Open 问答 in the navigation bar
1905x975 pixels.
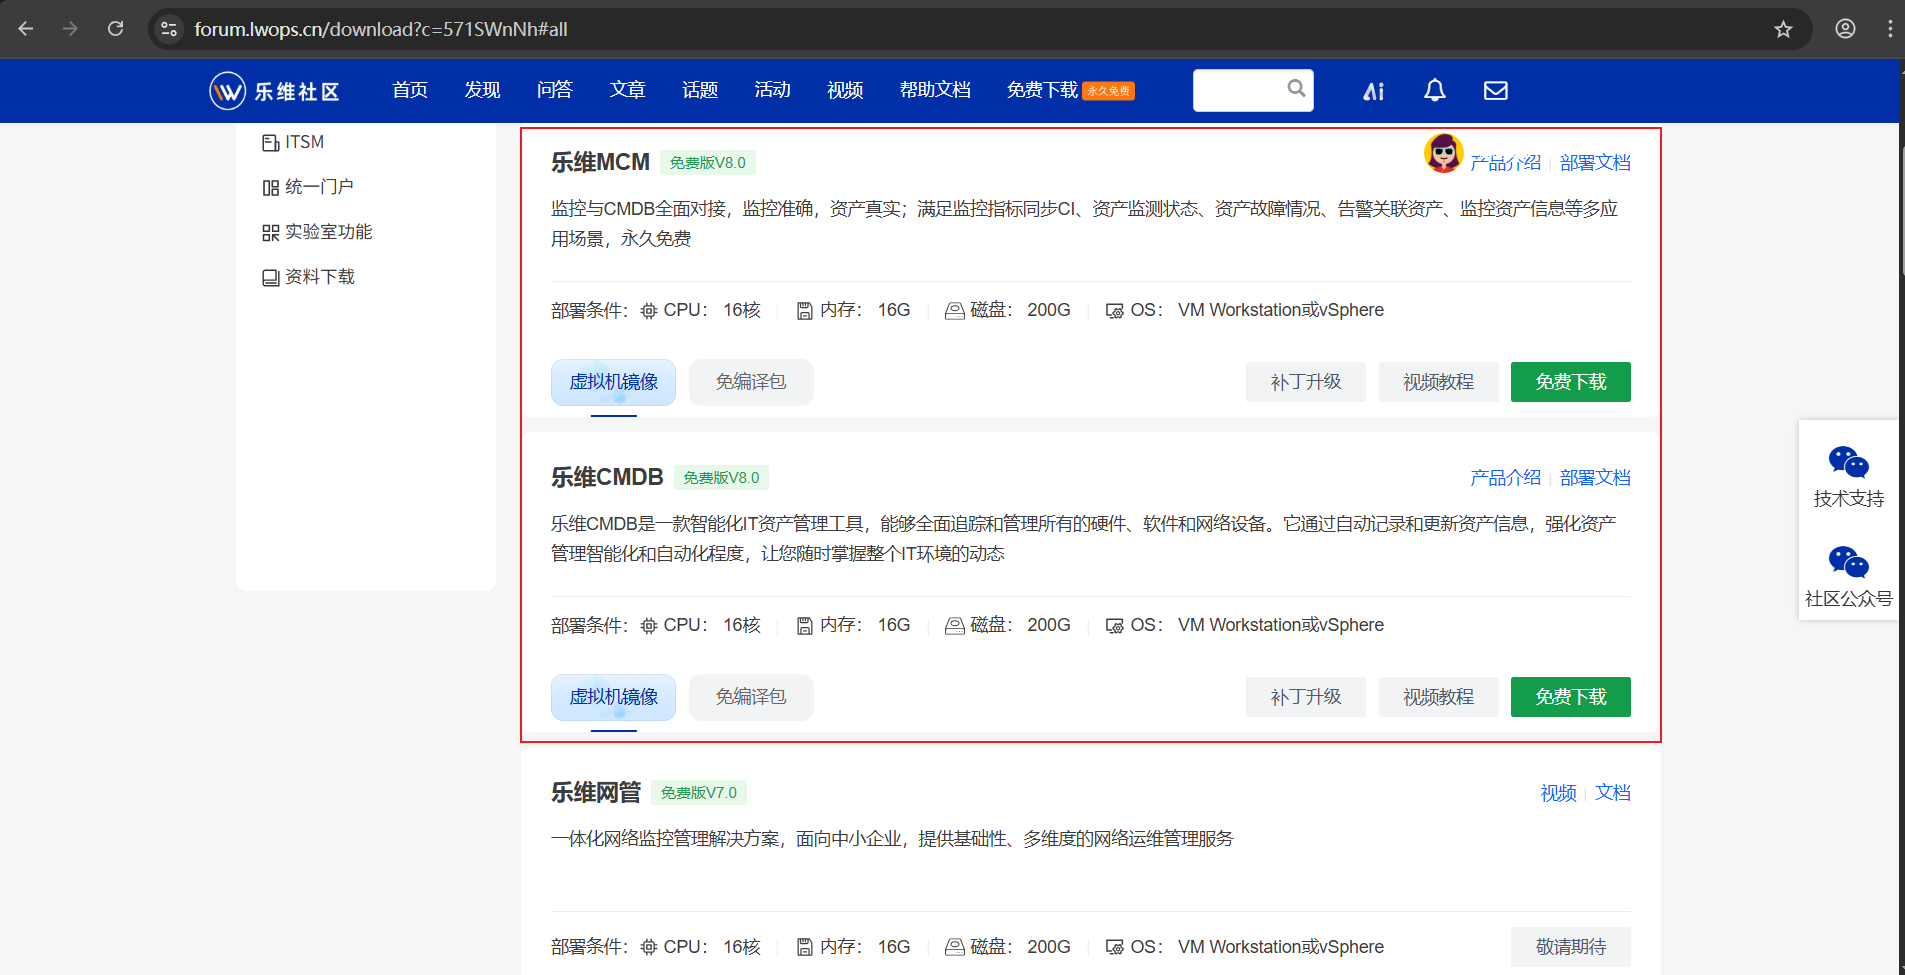tap(554, 90)
